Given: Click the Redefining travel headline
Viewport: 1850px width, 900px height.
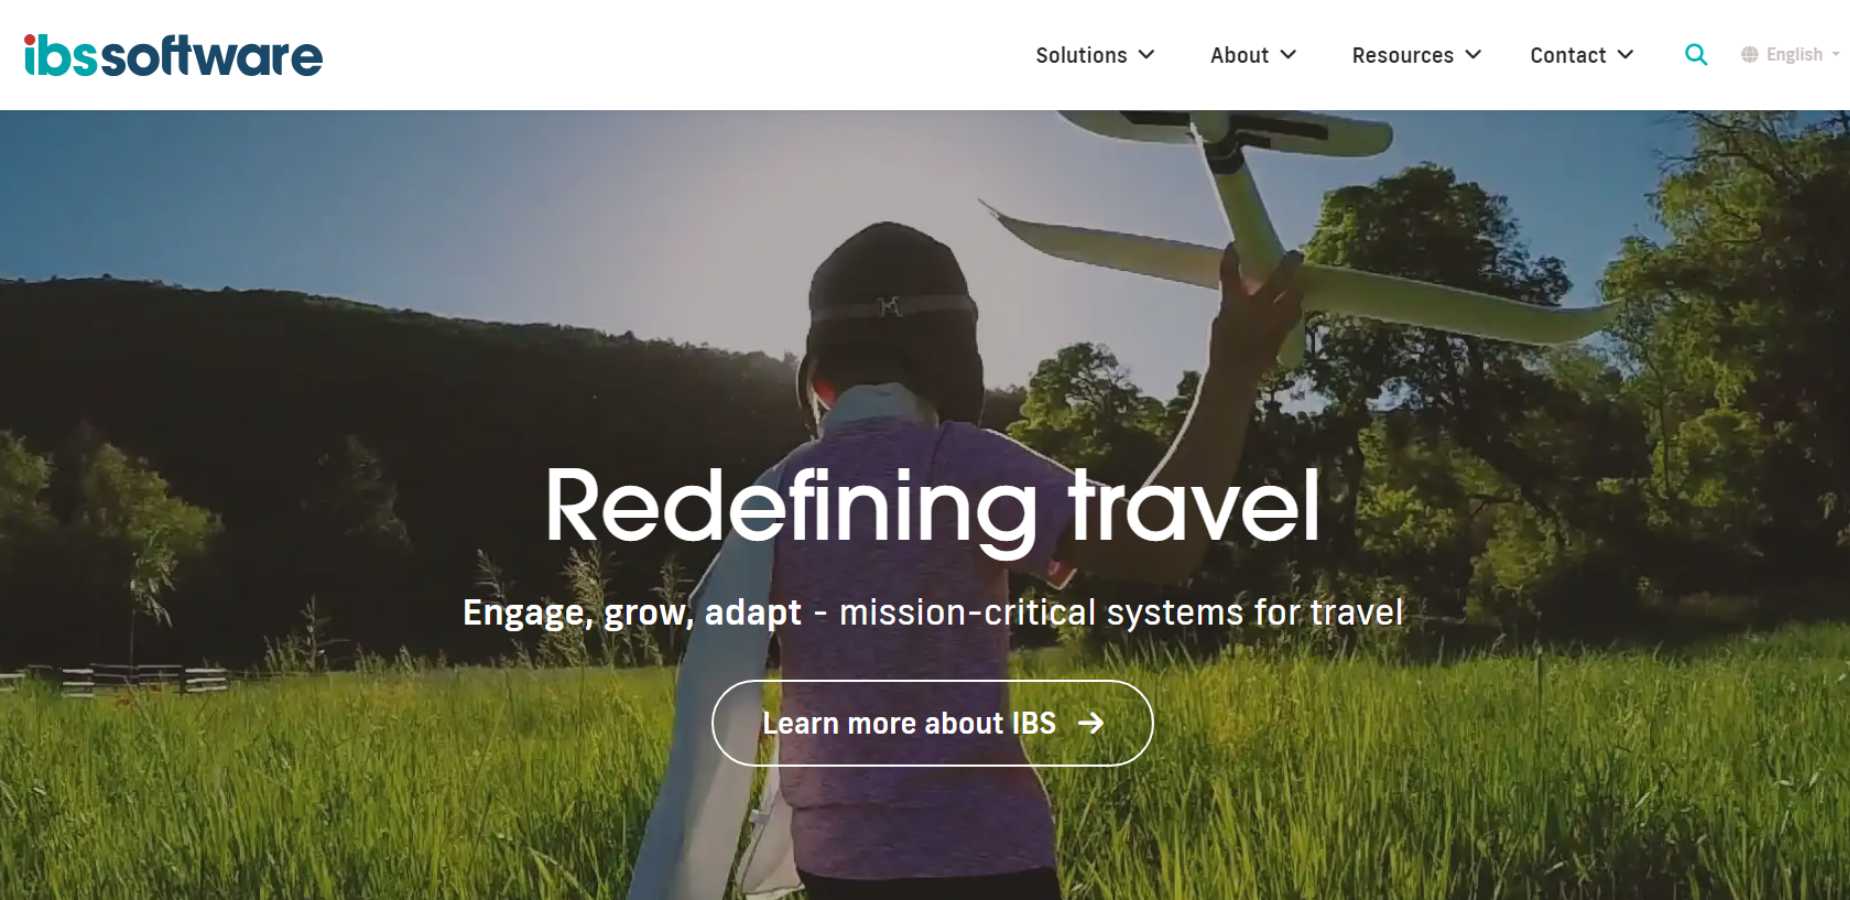Looking at the screenshot, I should point(932,508).
